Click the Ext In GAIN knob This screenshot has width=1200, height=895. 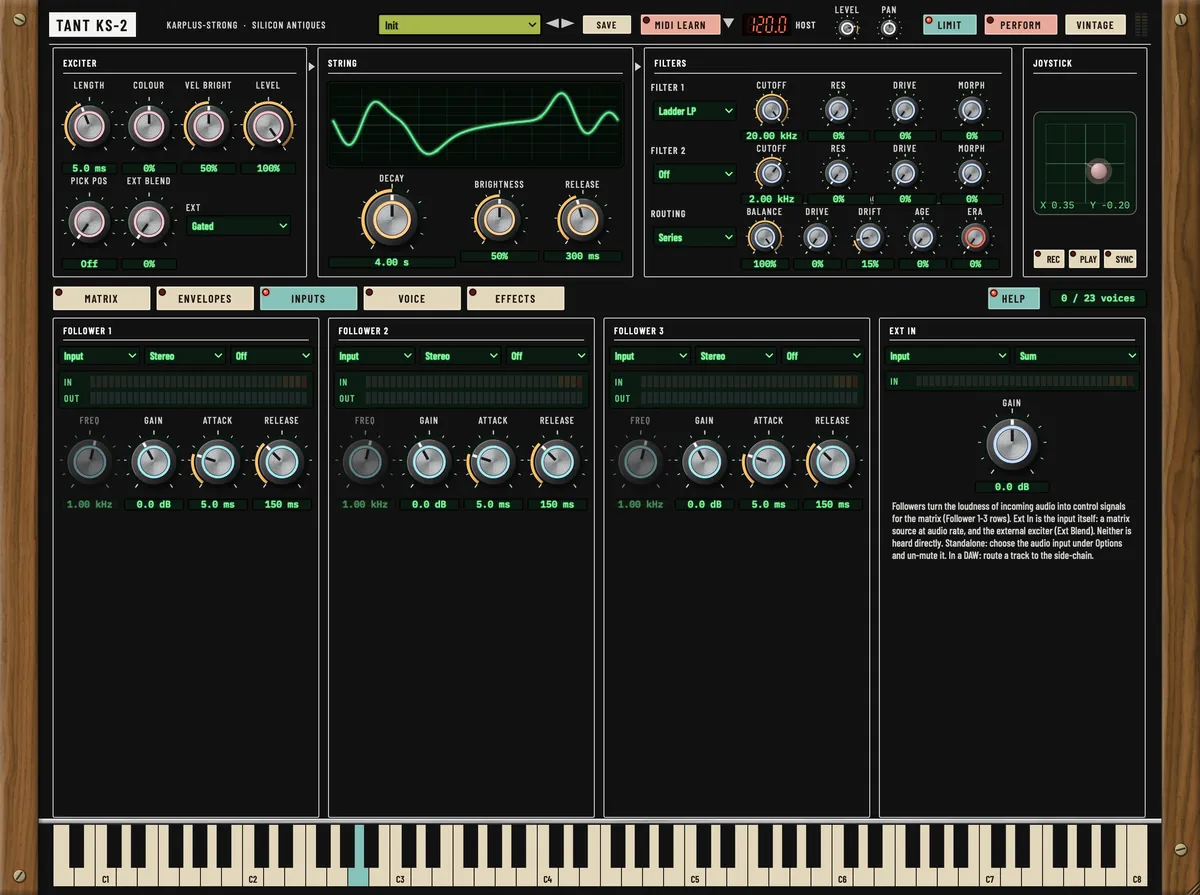(1012, 445)
